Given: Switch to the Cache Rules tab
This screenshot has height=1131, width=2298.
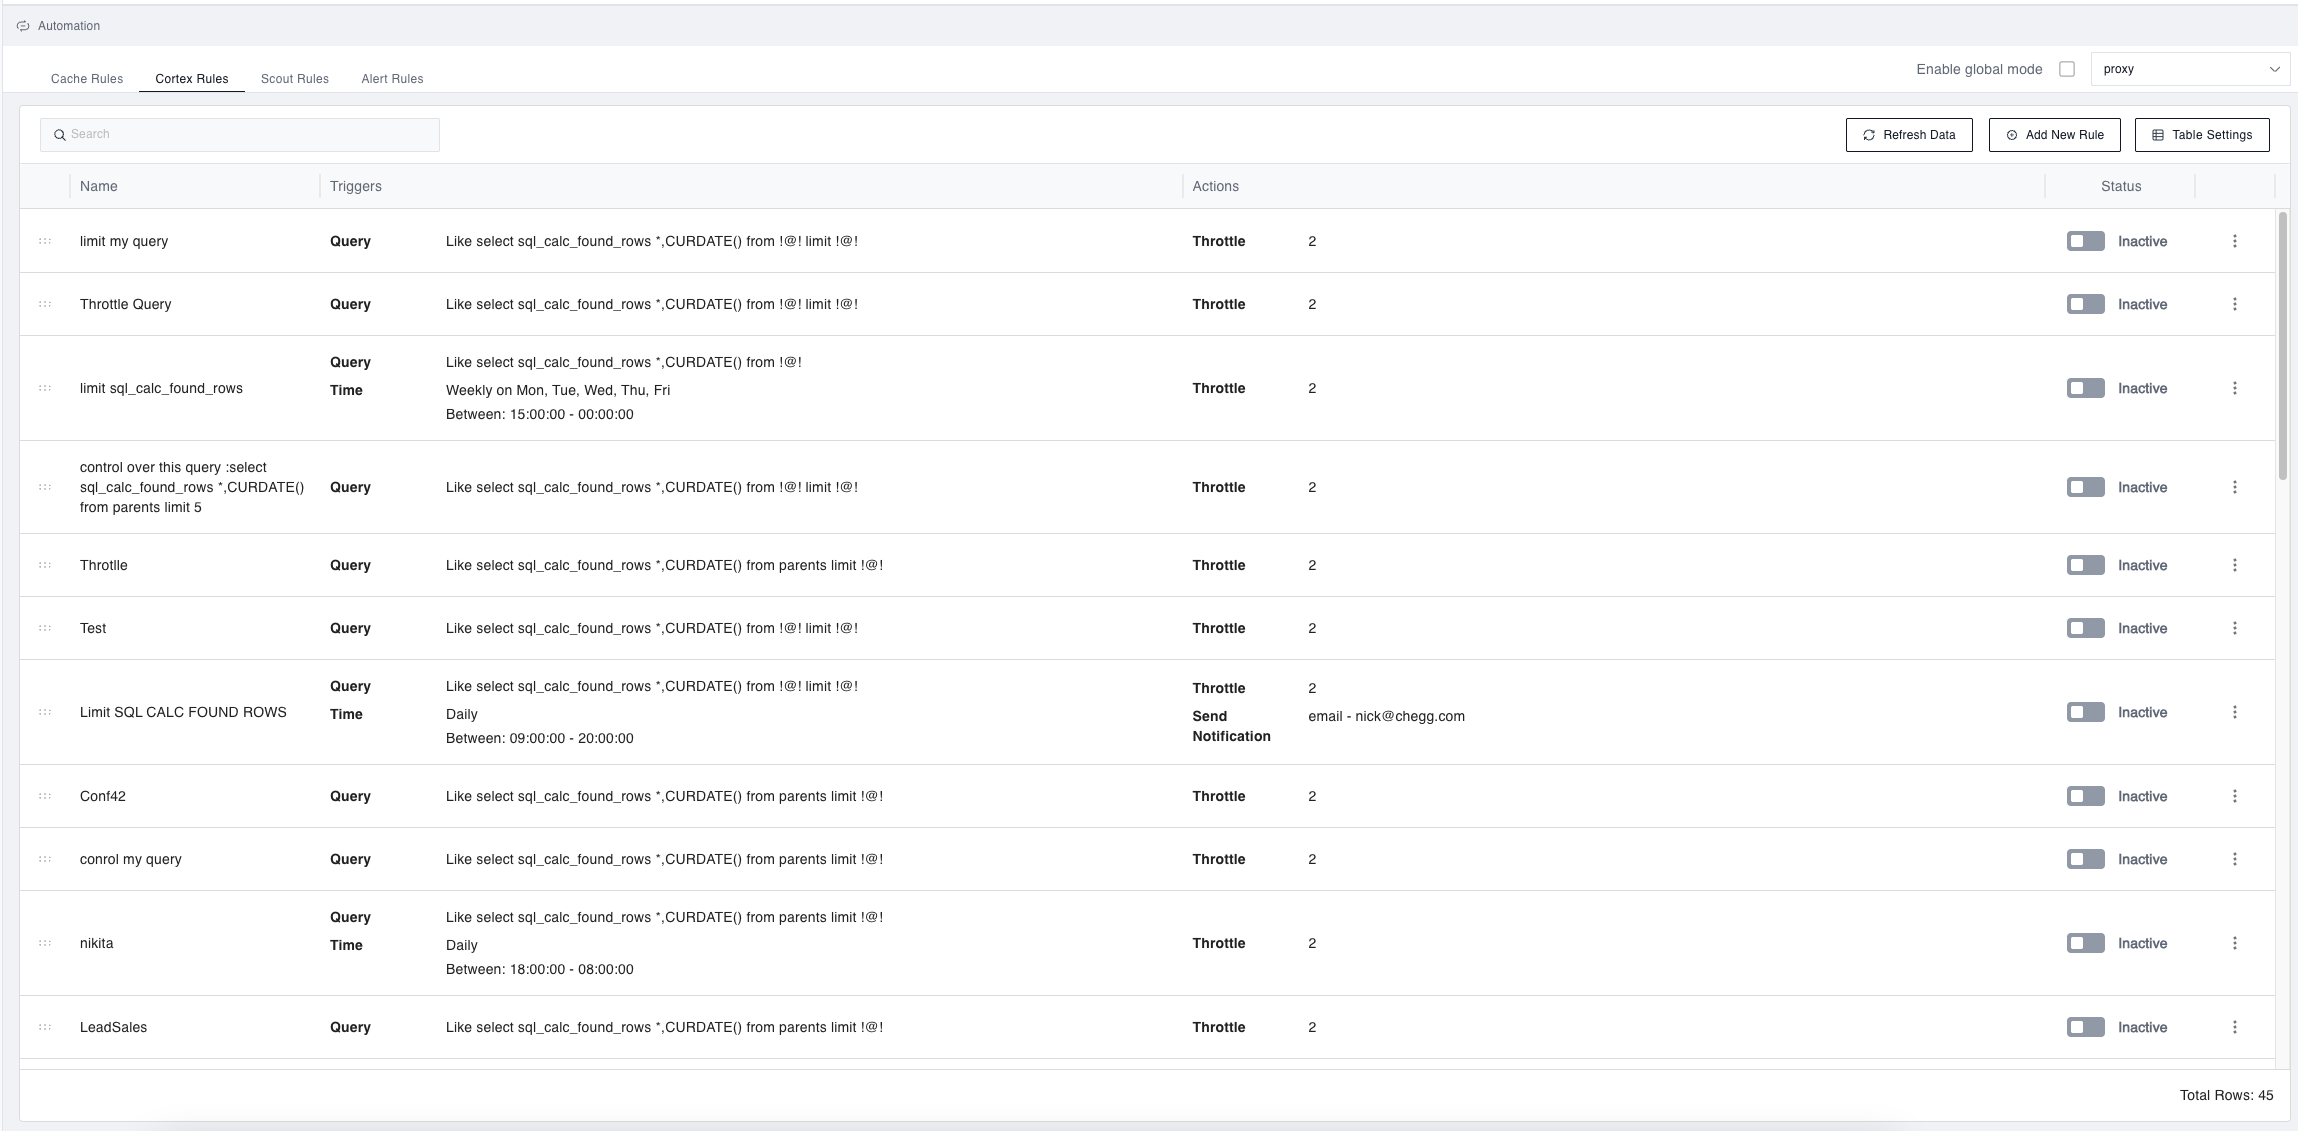Looking at the screenshot, I should point(87,79).
